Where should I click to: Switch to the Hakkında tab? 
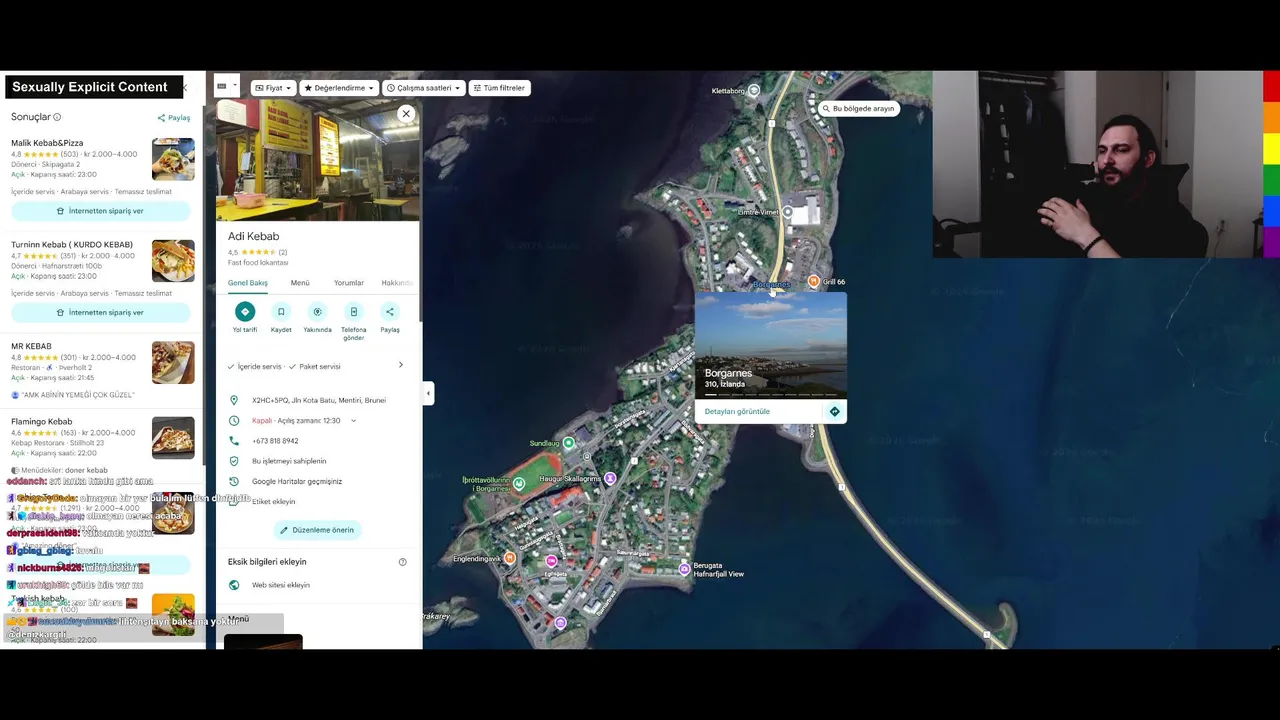[x=397, y=283]
